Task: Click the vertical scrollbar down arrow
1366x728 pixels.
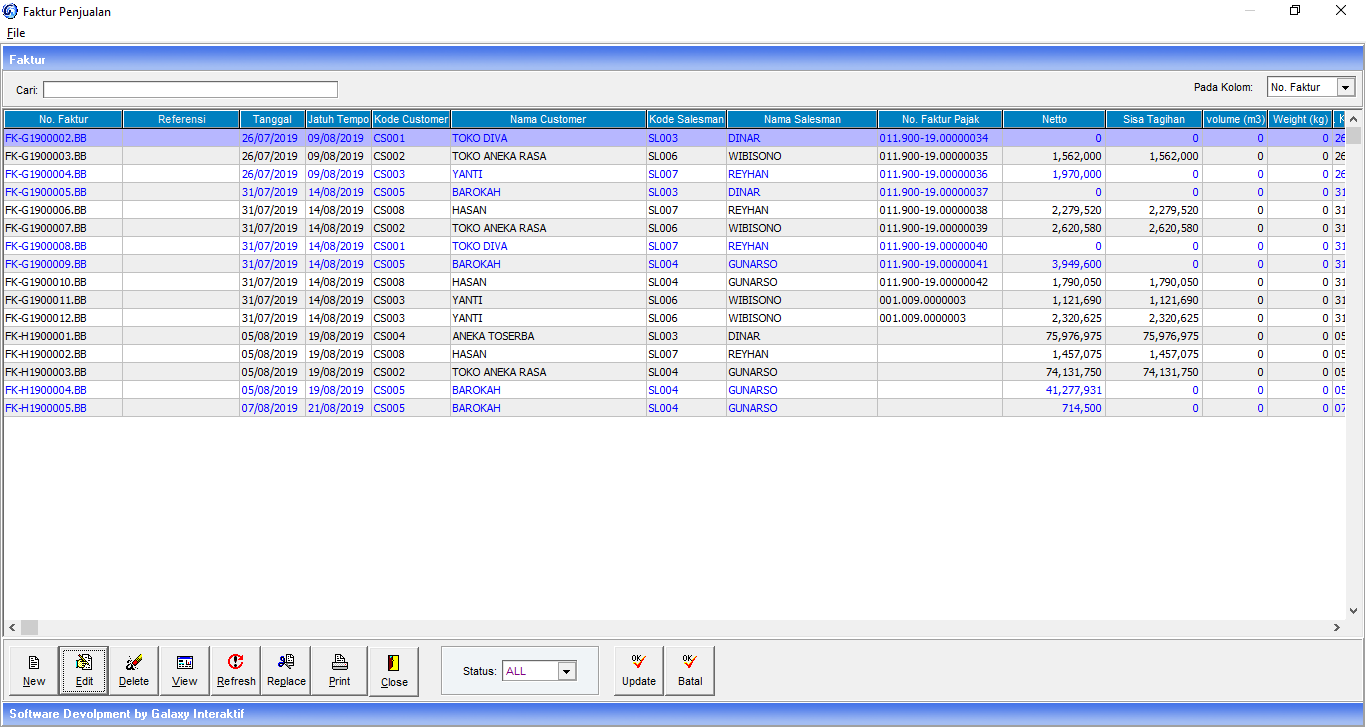Action: click(1355, 610)
